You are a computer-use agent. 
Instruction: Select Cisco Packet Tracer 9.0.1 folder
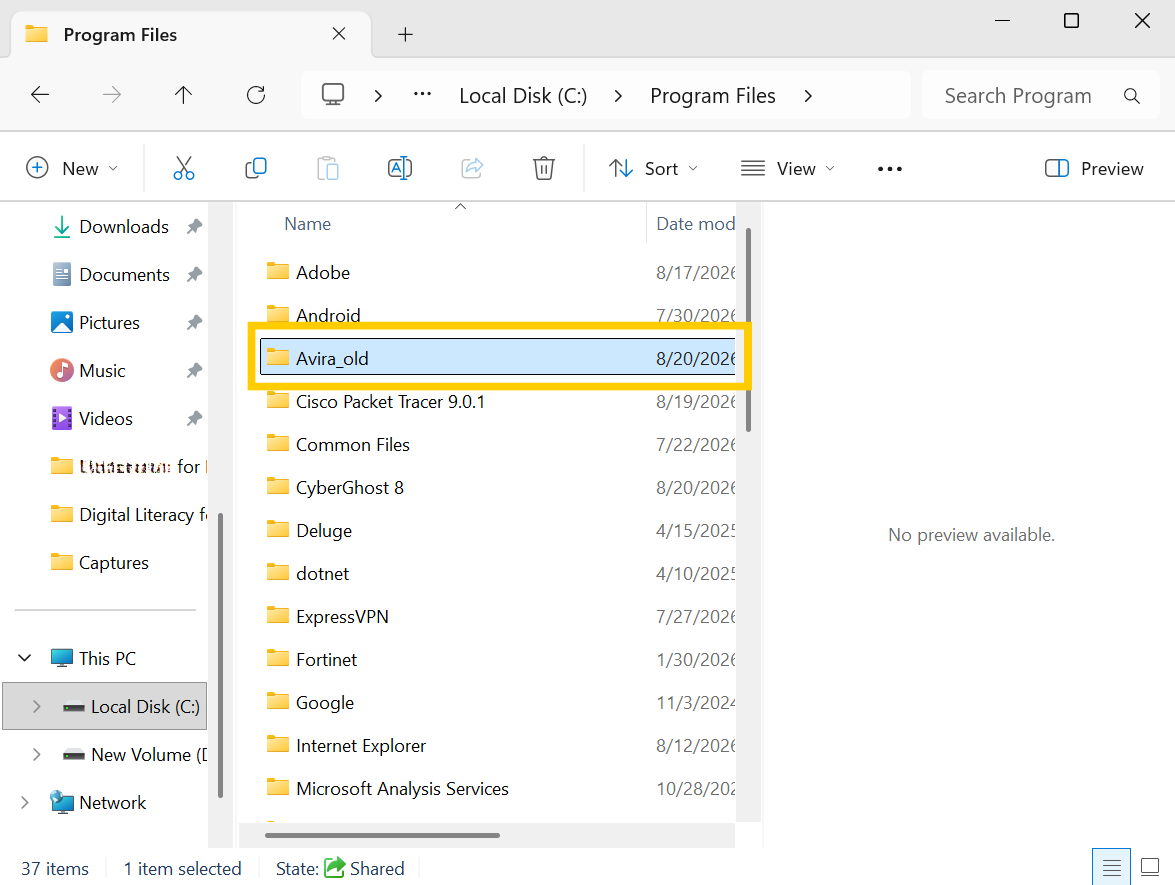(x=498, y=401)
